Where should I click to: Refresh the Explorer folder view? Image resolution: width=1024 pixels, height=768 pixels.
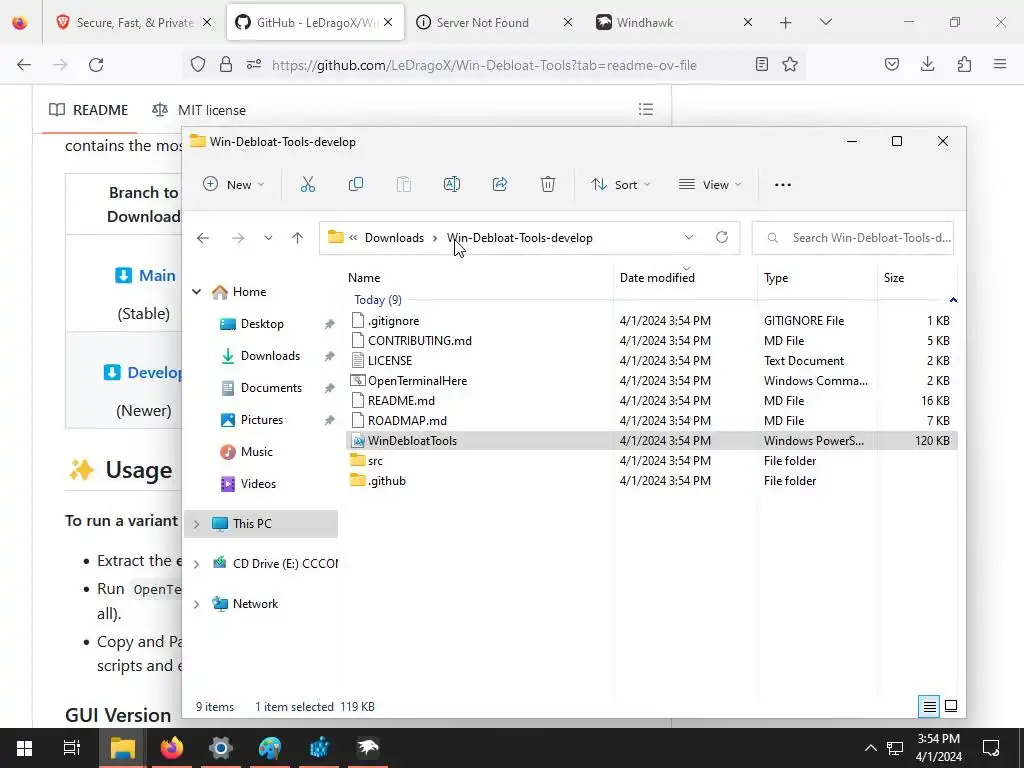tap(722, 237)
